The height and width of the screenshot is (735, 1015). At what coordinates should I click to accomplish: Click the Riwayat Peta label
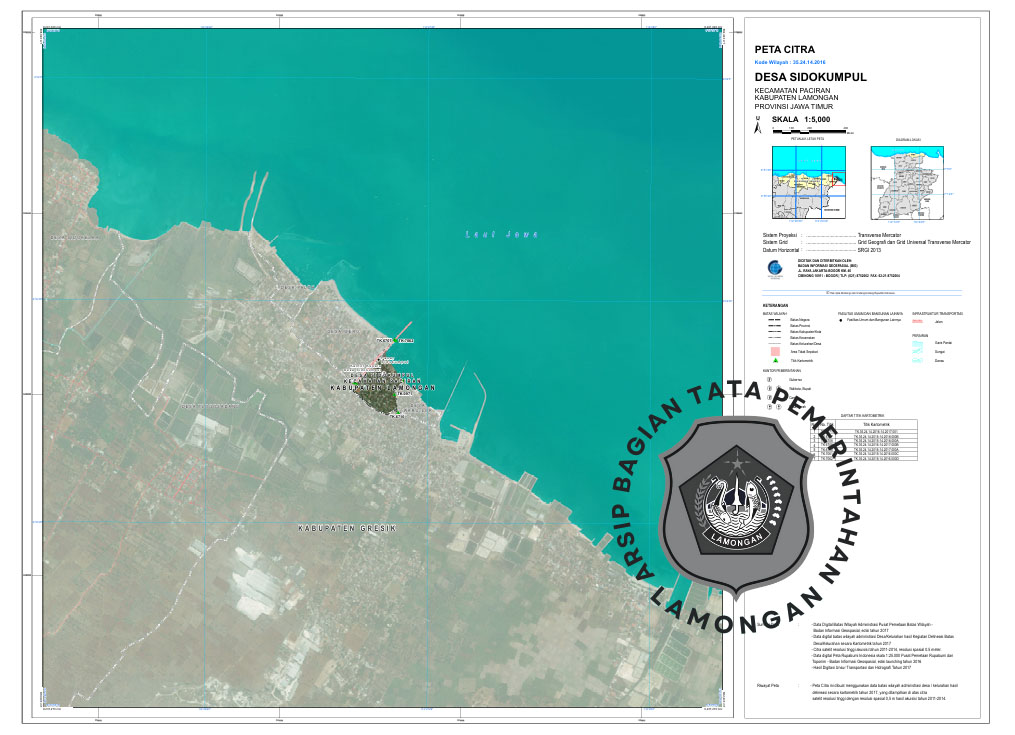coord(769,685)
